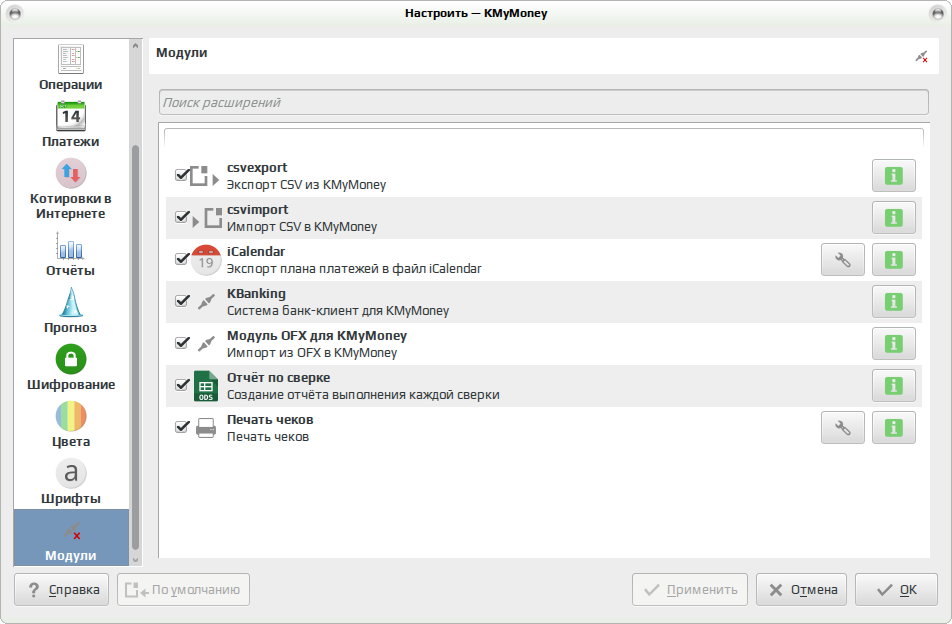
Task: Disable the csvexport plugin checkbox
Action: (x=182, y=175)
